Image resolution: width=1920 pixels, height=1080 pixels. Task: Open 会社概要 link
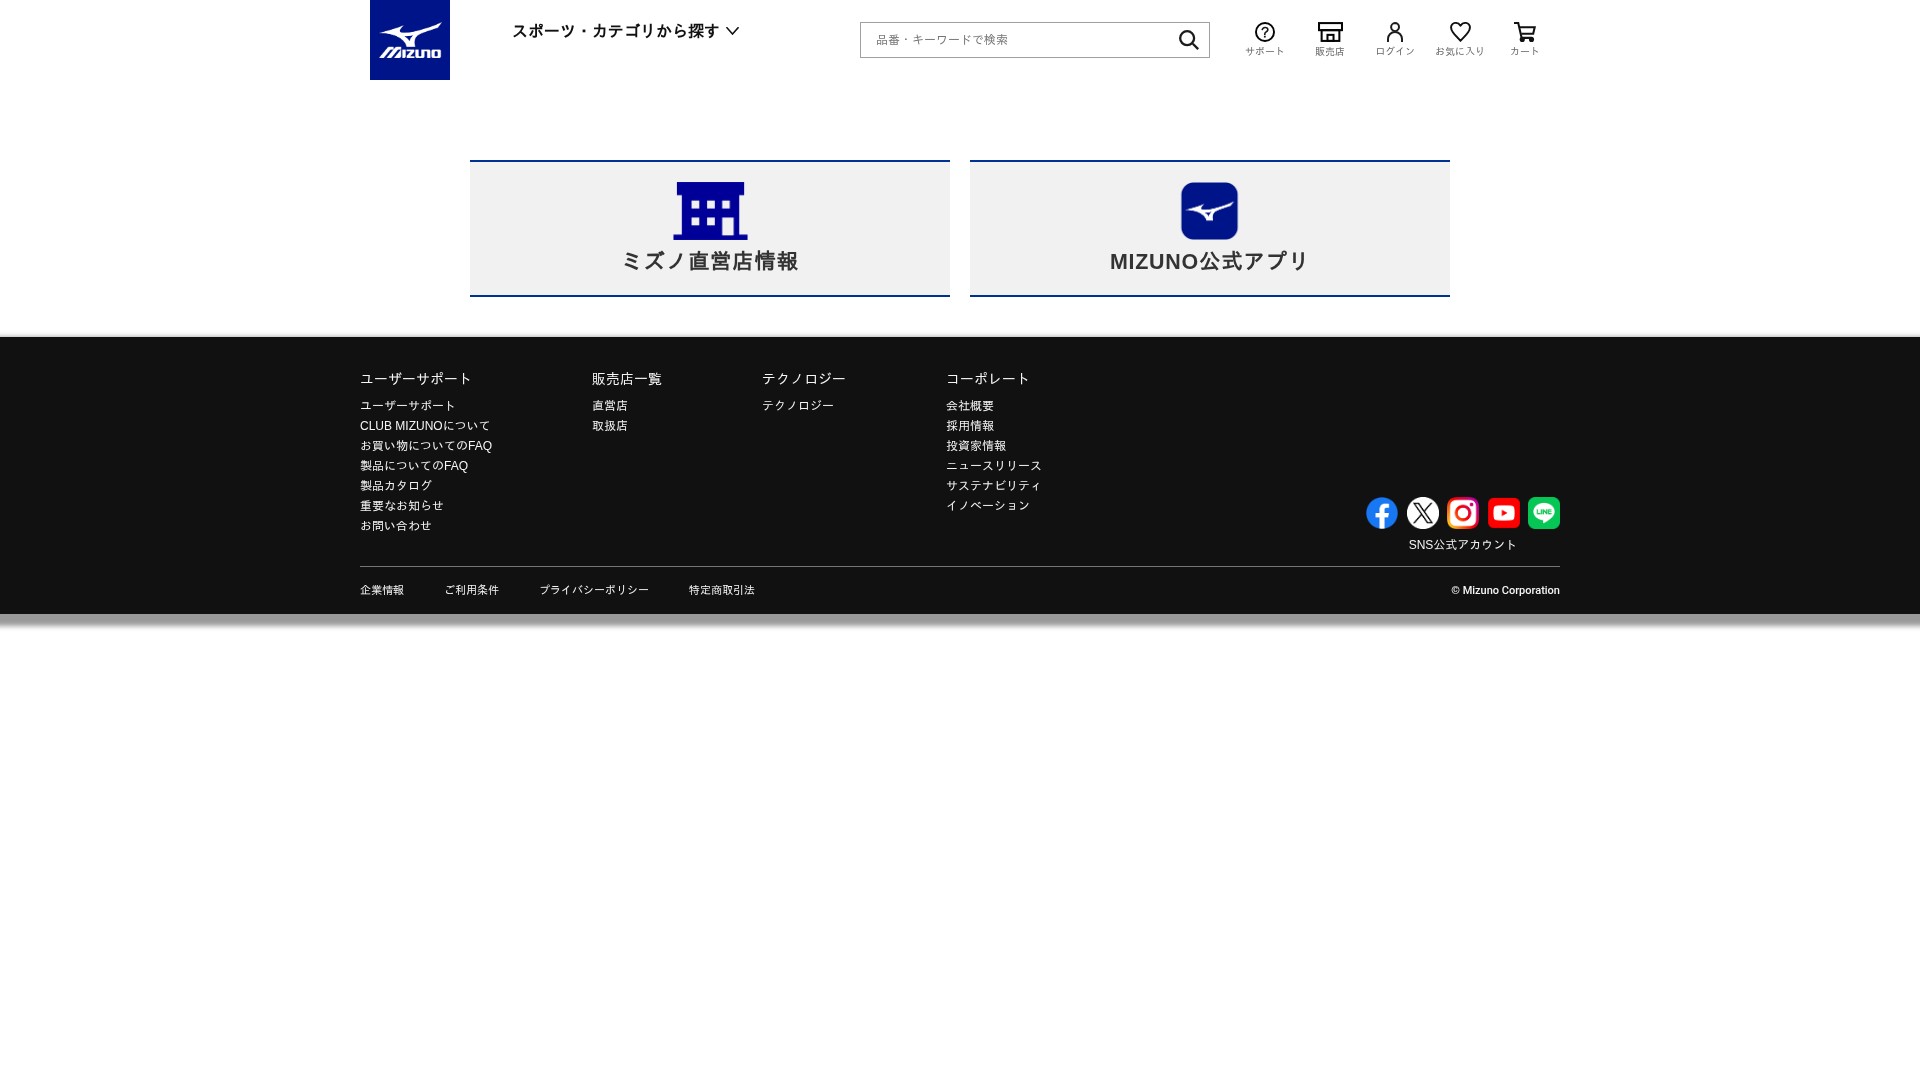[x=970, y=406]
